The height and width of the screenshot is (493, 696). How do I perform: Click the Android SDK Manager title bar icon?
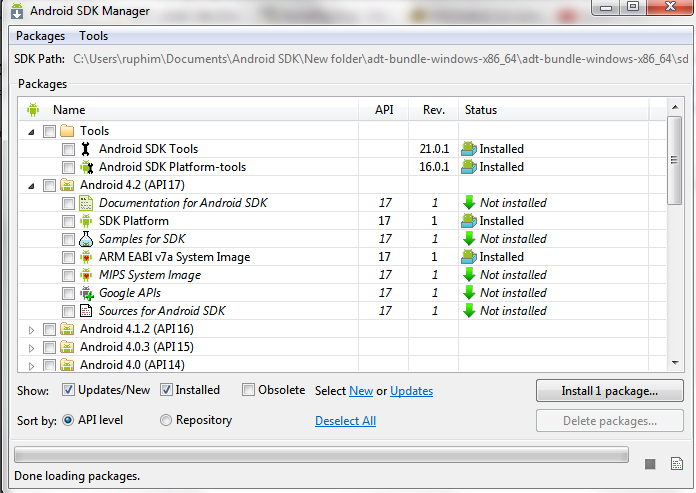point(17,11)
